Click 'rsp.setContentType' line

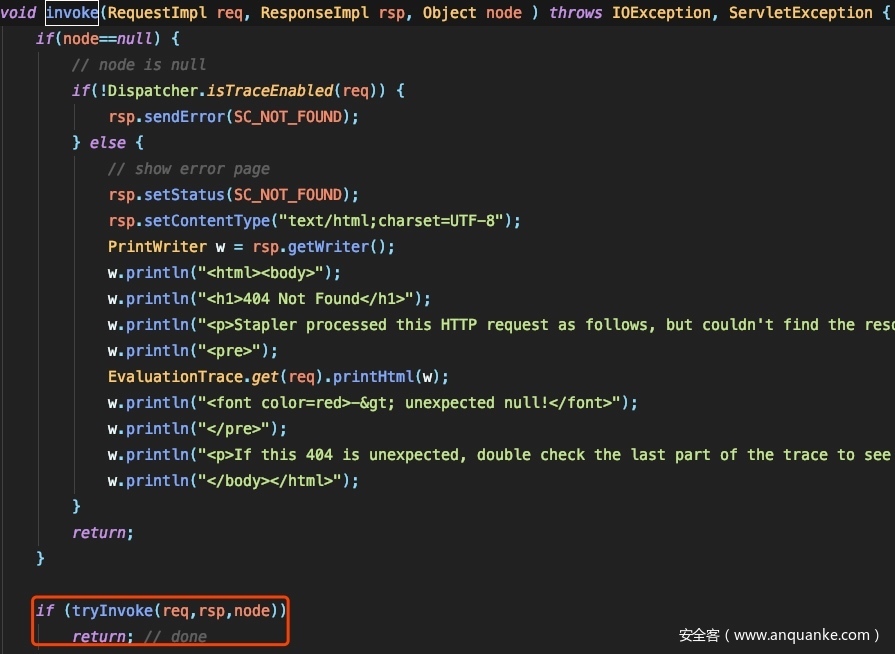[x=315, y=221]
